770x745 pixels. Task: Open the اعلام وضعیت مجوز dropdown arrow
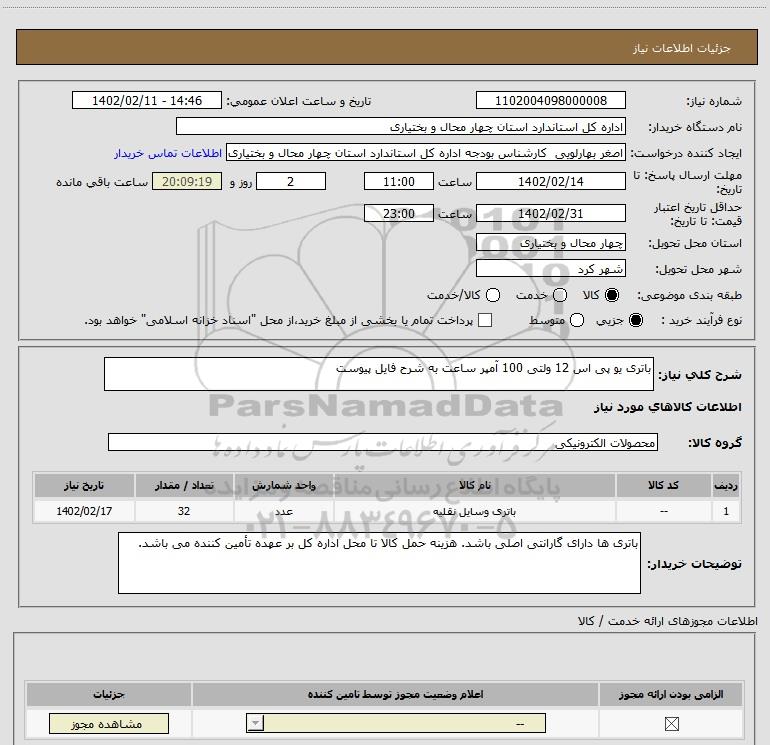255,723
